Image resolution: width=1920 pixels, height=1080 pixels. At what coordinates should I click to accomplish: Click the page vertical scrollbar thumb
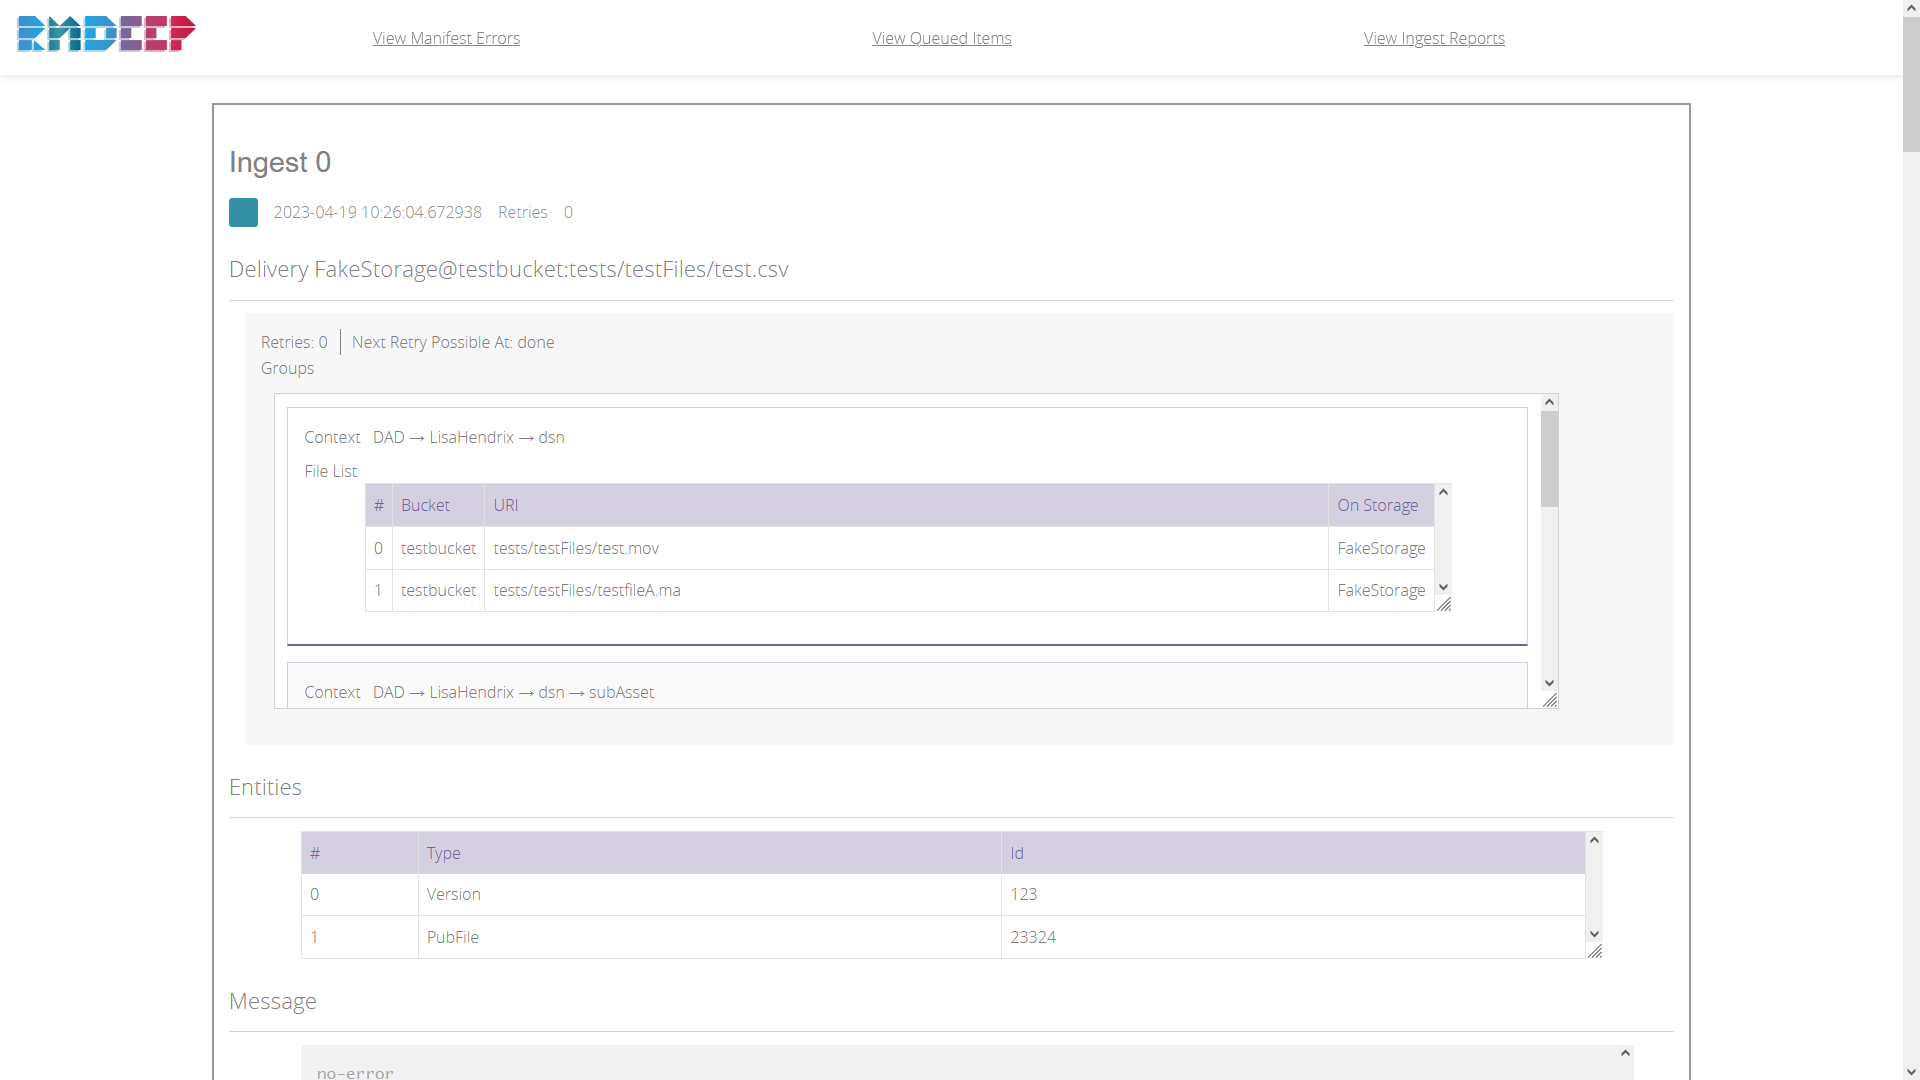[x=1911, y=85]
